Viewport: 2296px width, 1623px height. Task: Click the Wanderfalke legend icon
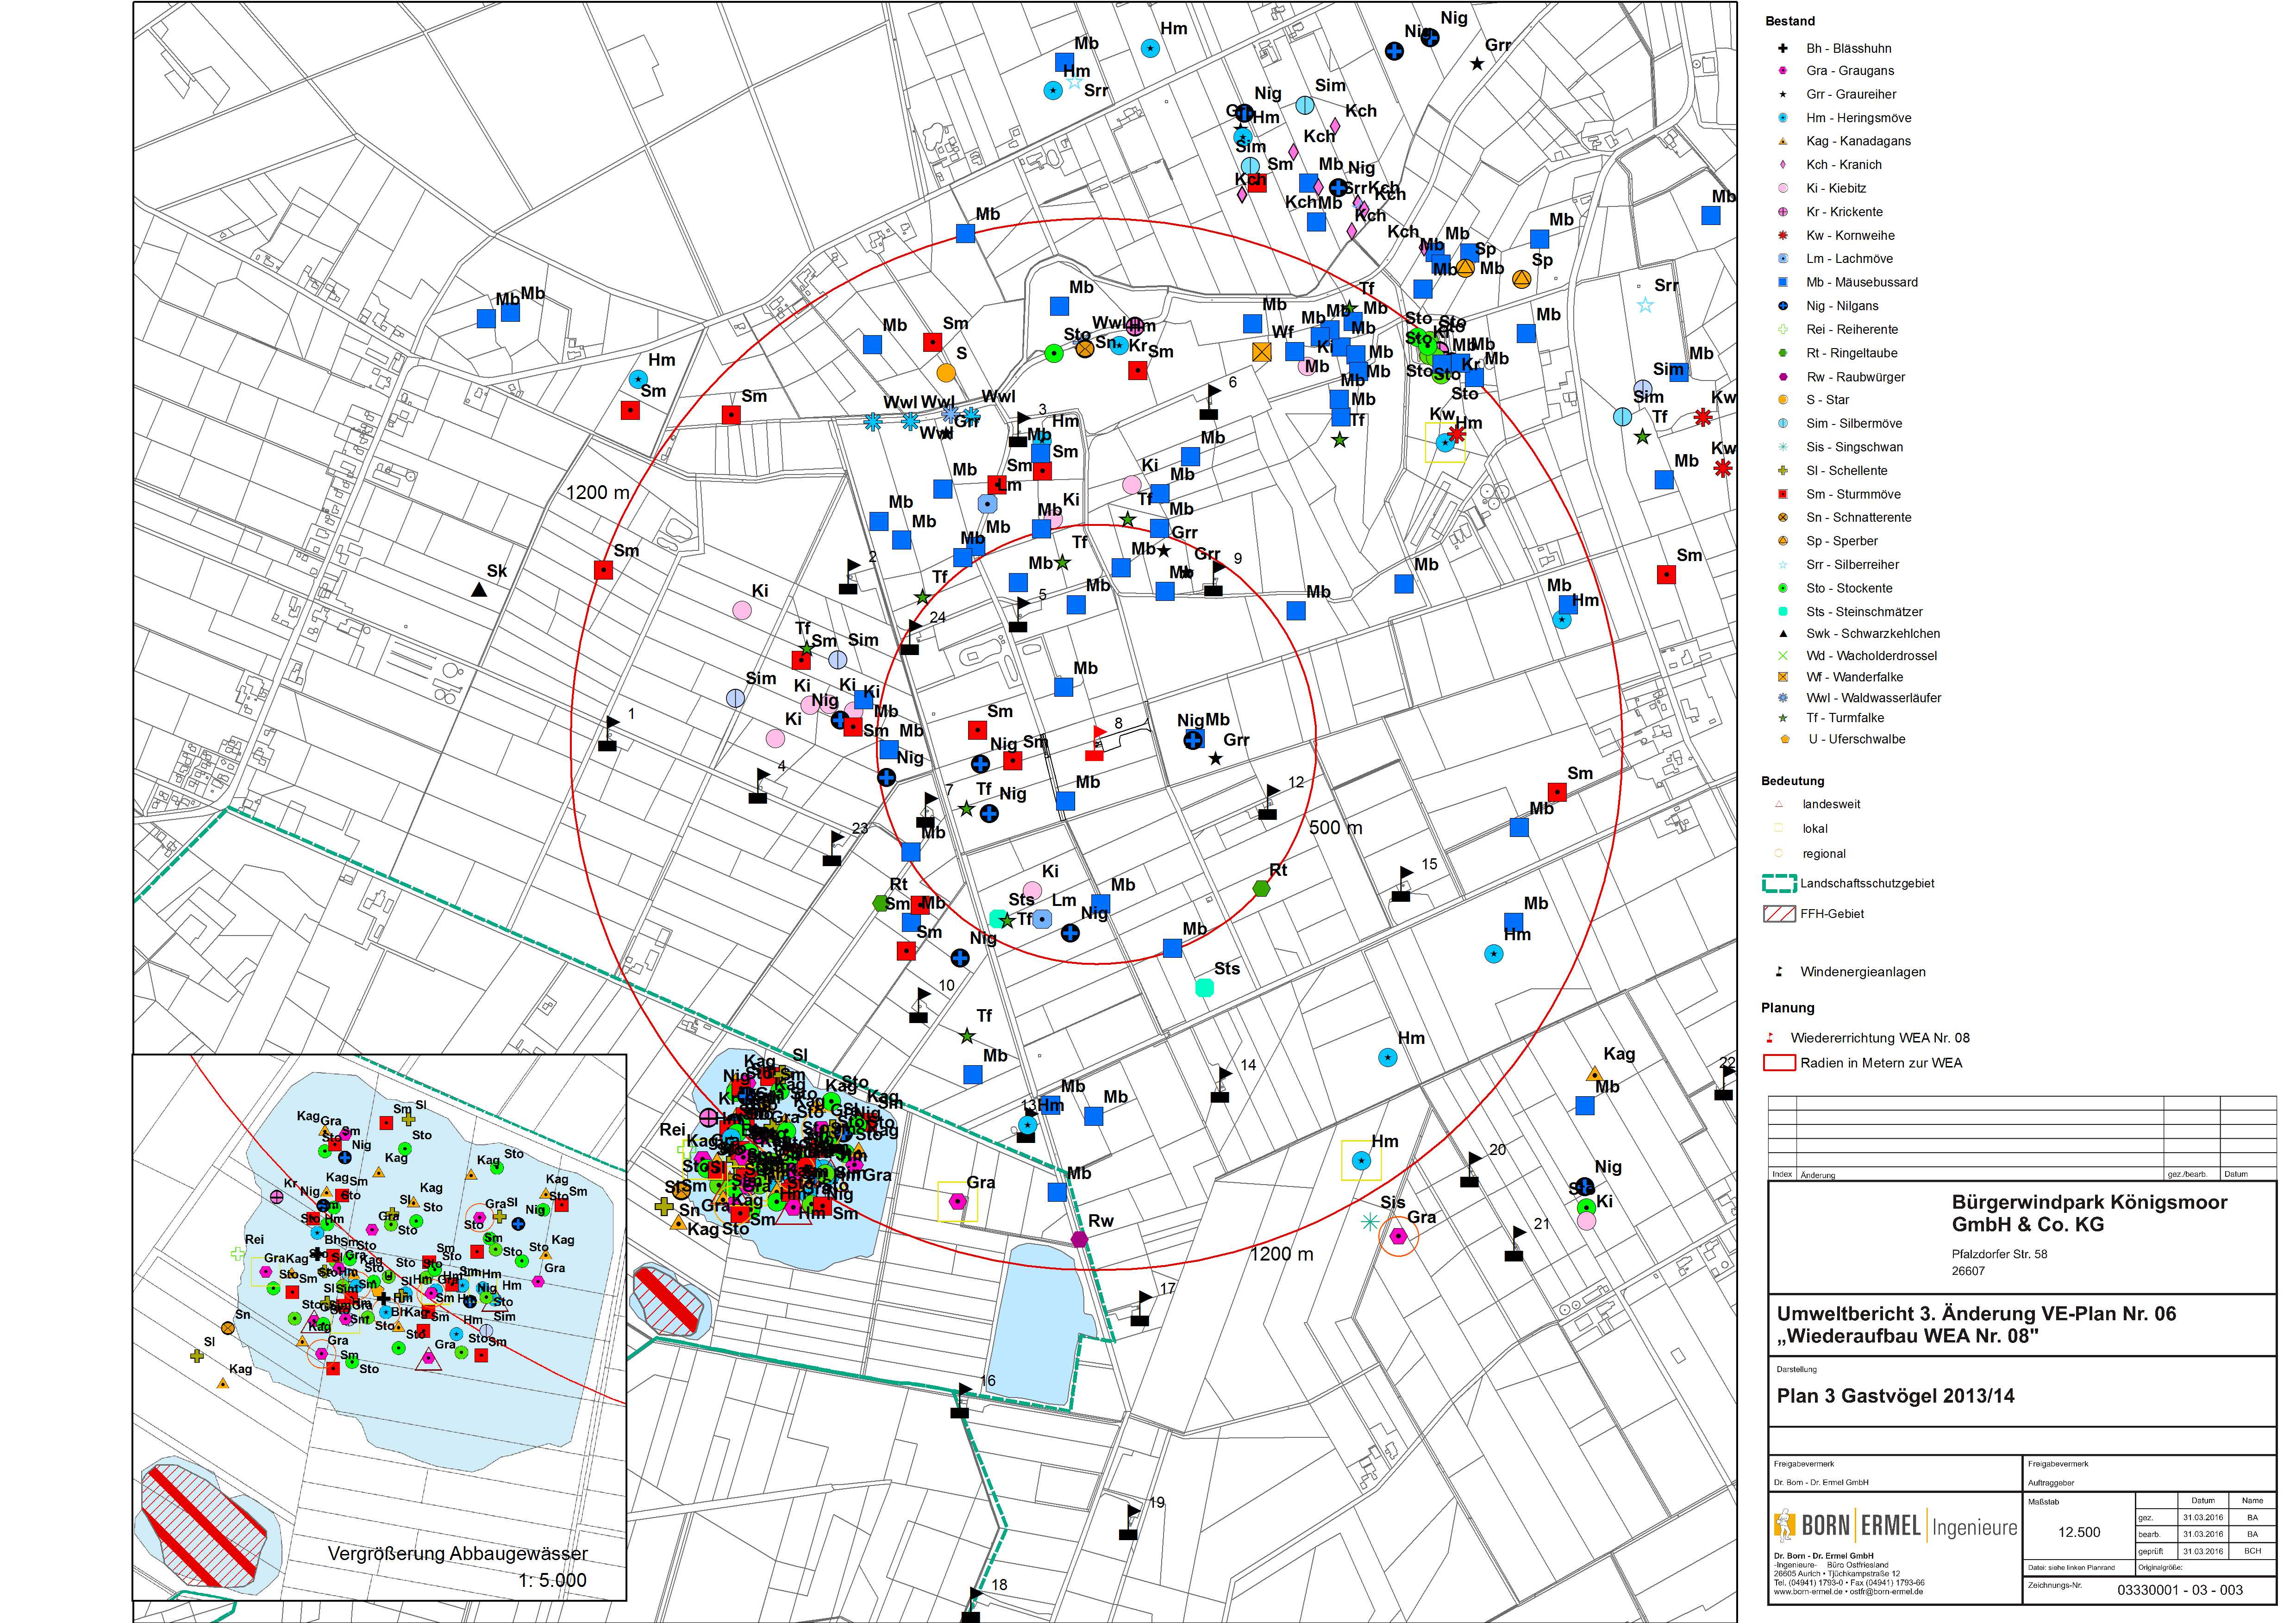[1782, 677]
